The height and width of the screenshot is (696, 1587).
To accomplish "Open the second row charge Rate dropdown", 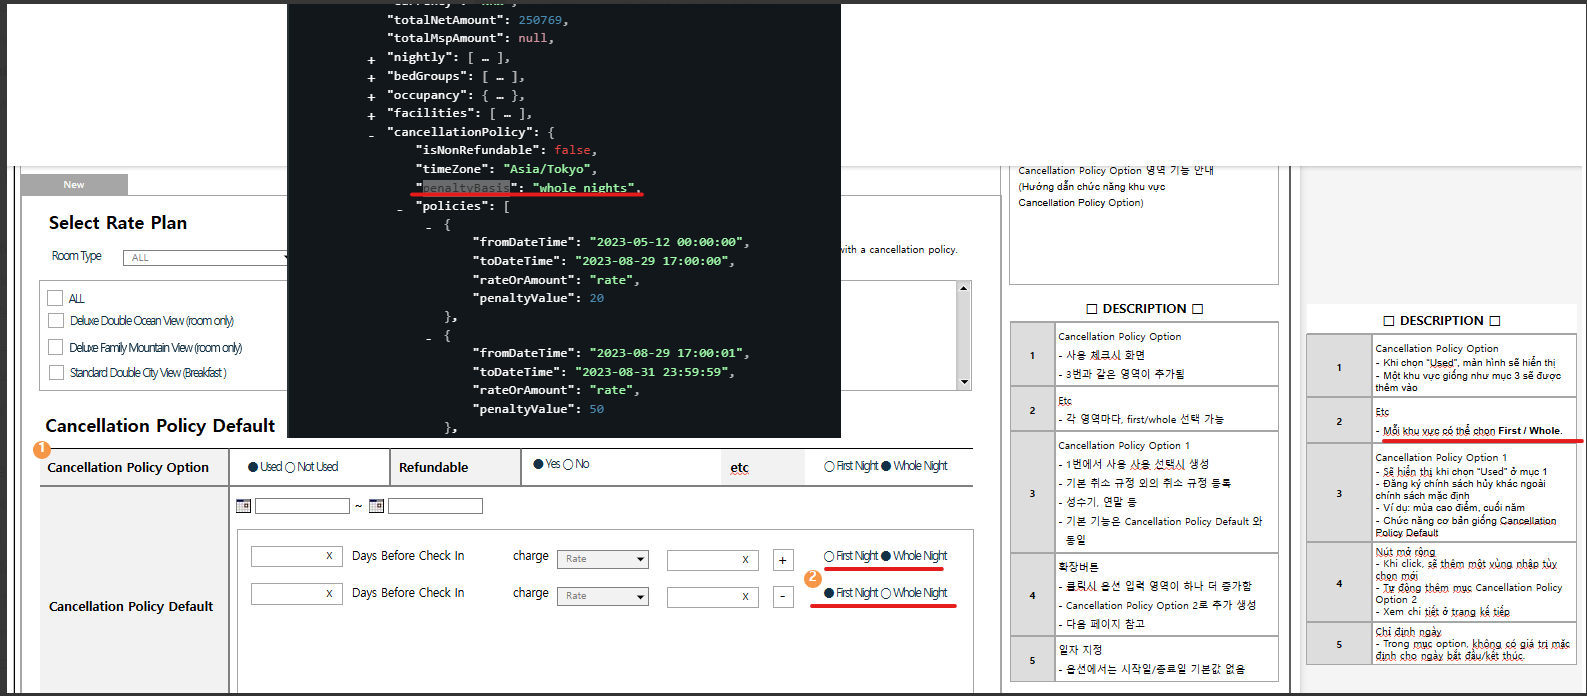I will coord(603,596).
